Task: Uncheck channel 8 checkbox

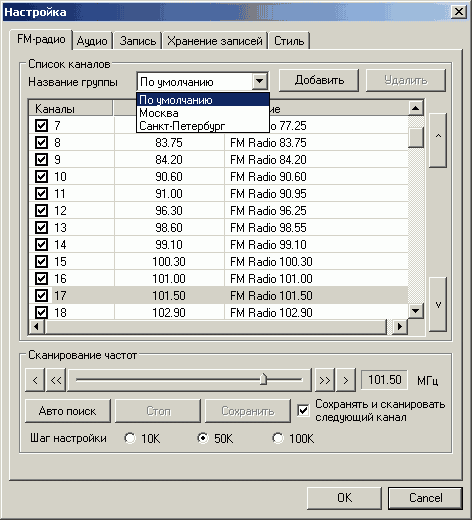Action: tap(41, 143)
